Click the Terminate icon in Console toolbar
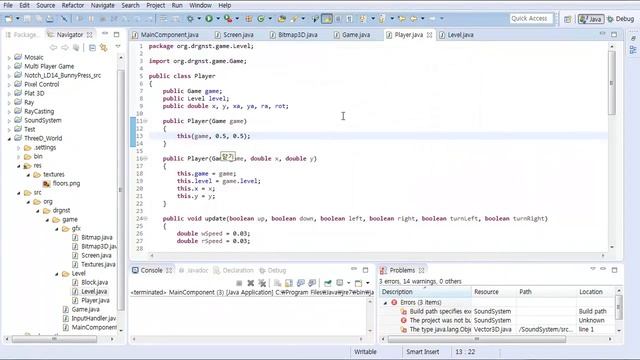 [239, 283]
